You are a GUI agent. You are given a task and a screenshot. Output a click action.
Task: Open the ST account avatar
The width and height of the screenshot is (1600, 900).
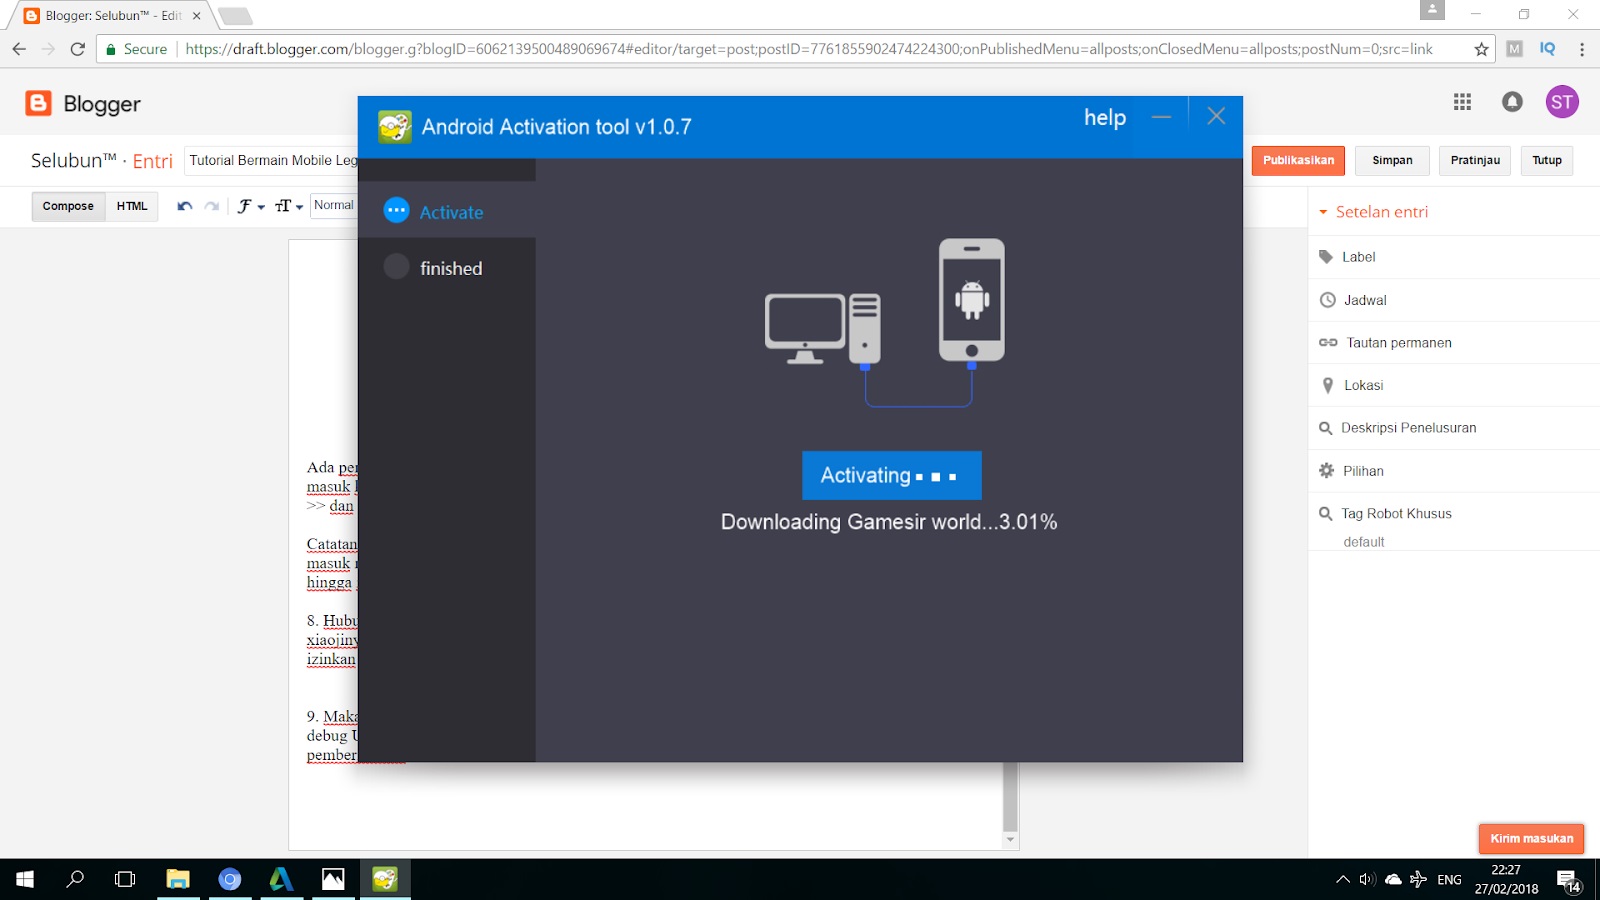coord(1562,102)
